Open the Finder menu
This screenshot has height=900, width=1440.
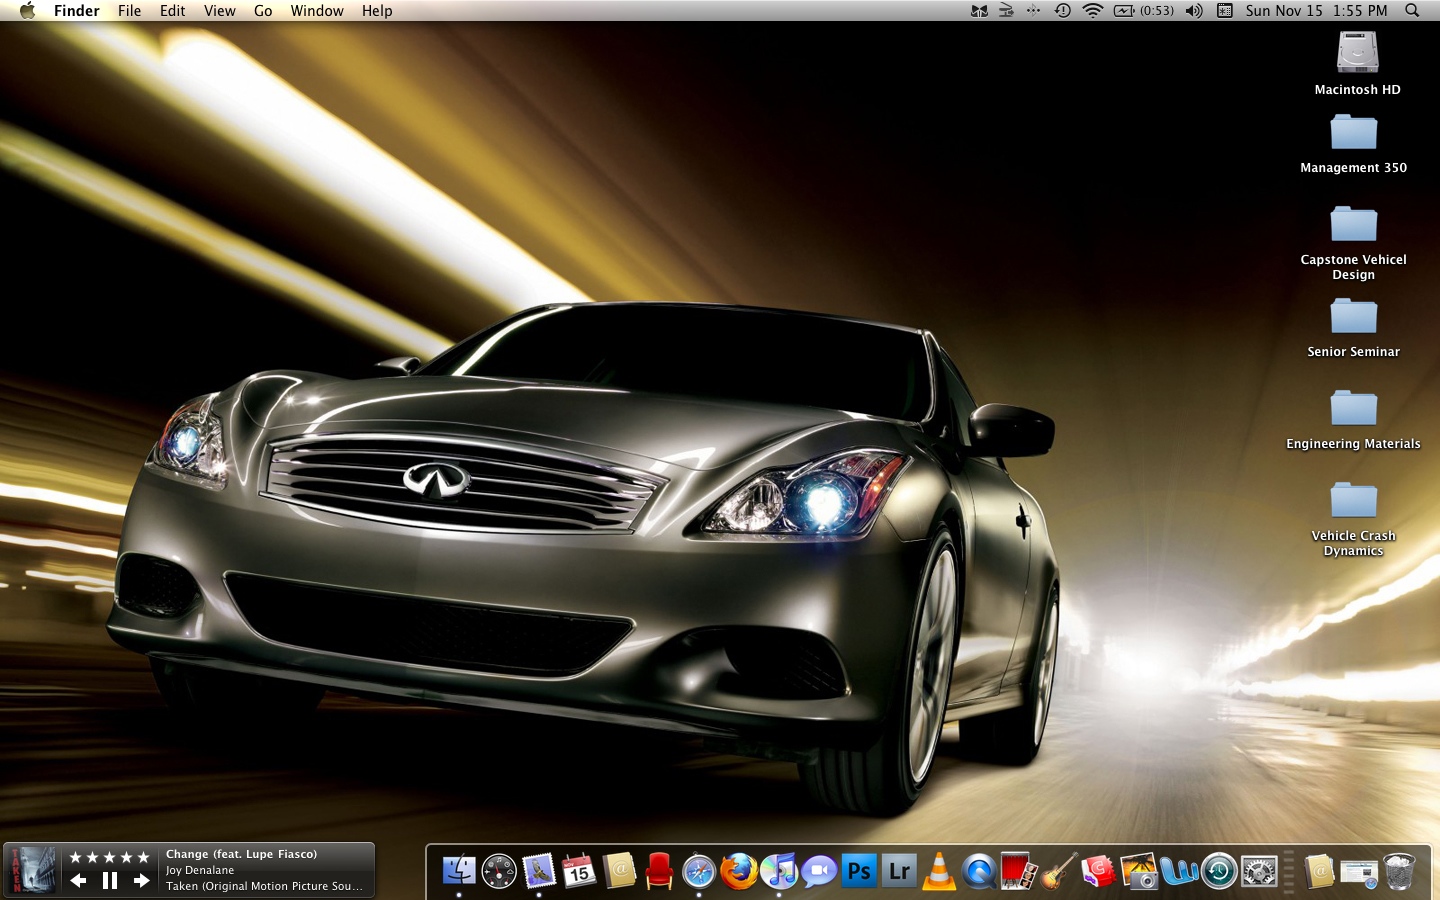77,10
